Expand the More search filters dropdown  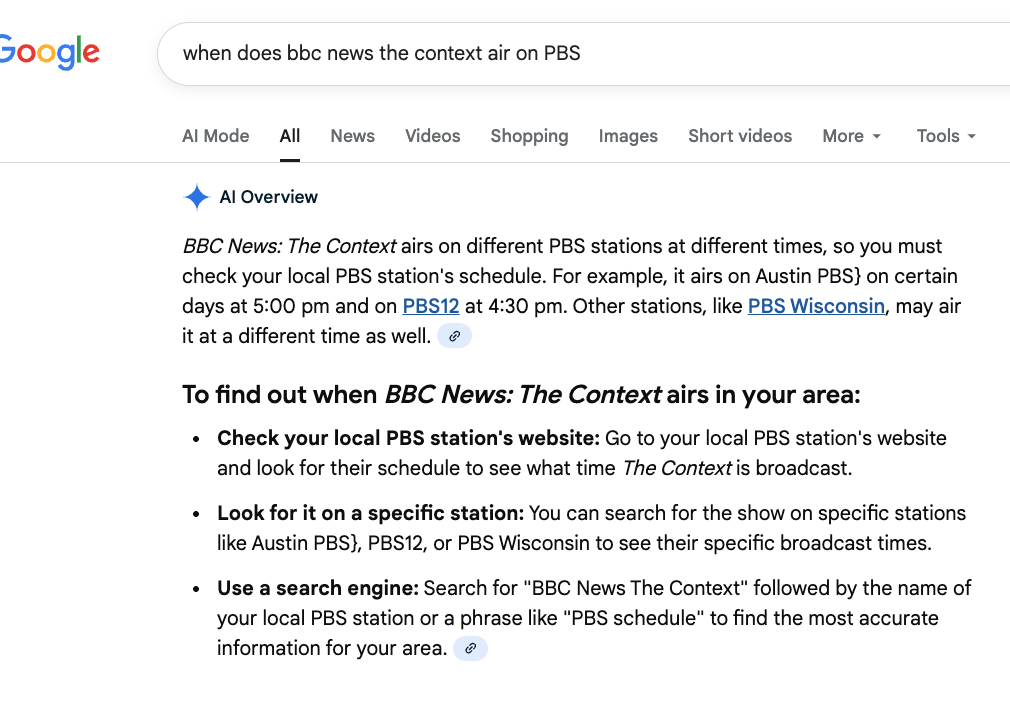click(852, 136)
